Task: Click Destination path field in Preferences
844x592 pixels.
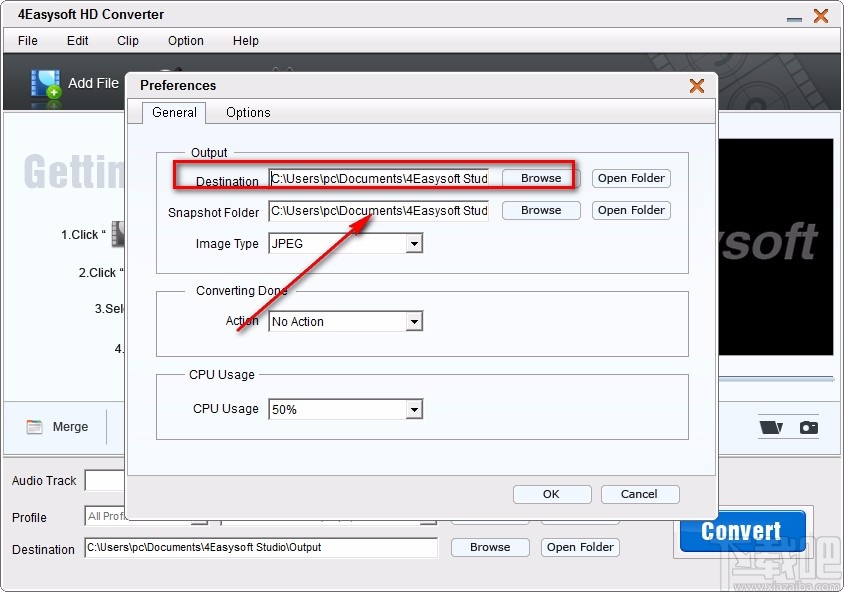Action: 379,179
